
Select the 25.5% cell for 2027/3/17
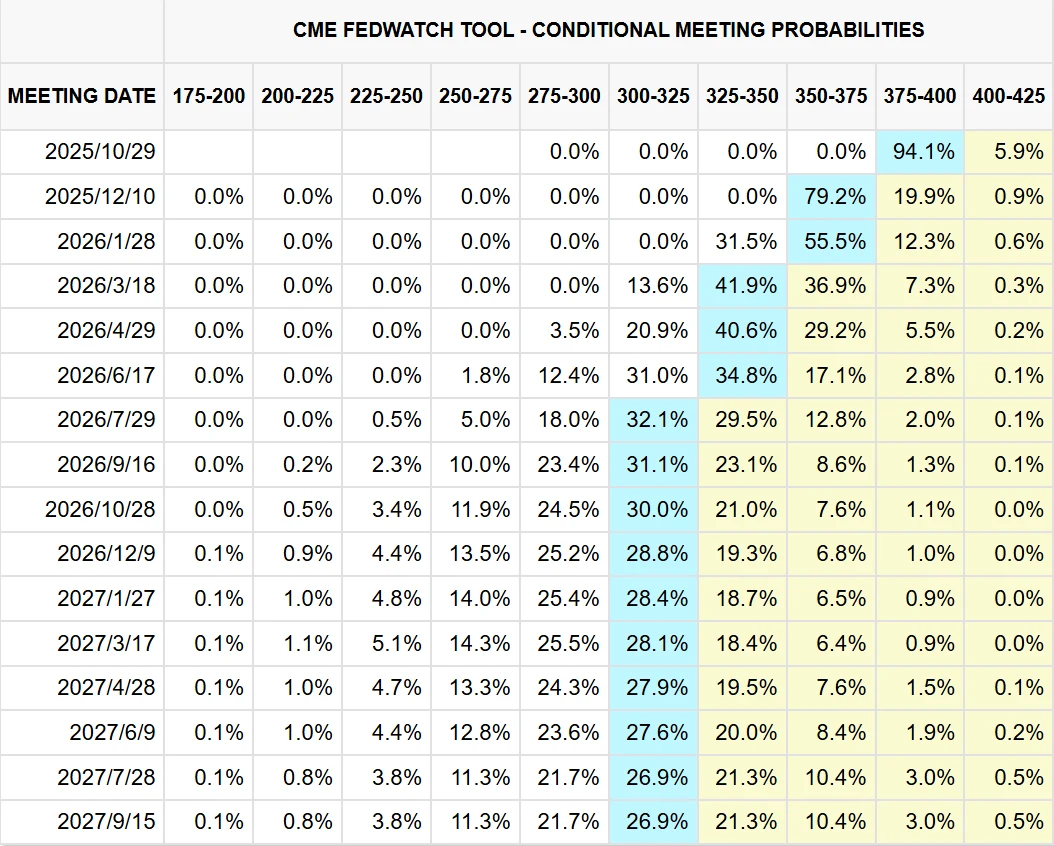pos(565,643)
